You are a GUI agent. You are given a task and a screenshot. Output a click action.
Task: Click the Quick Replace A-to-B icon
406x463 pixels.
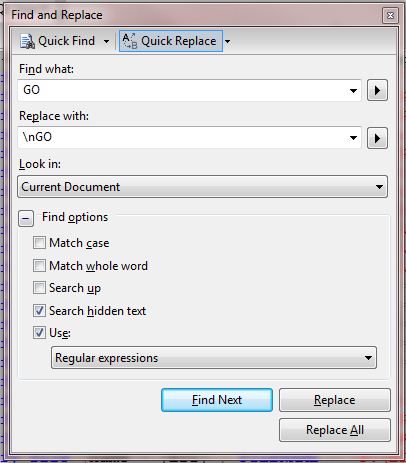pyautogui.click(x=130, y=41)
